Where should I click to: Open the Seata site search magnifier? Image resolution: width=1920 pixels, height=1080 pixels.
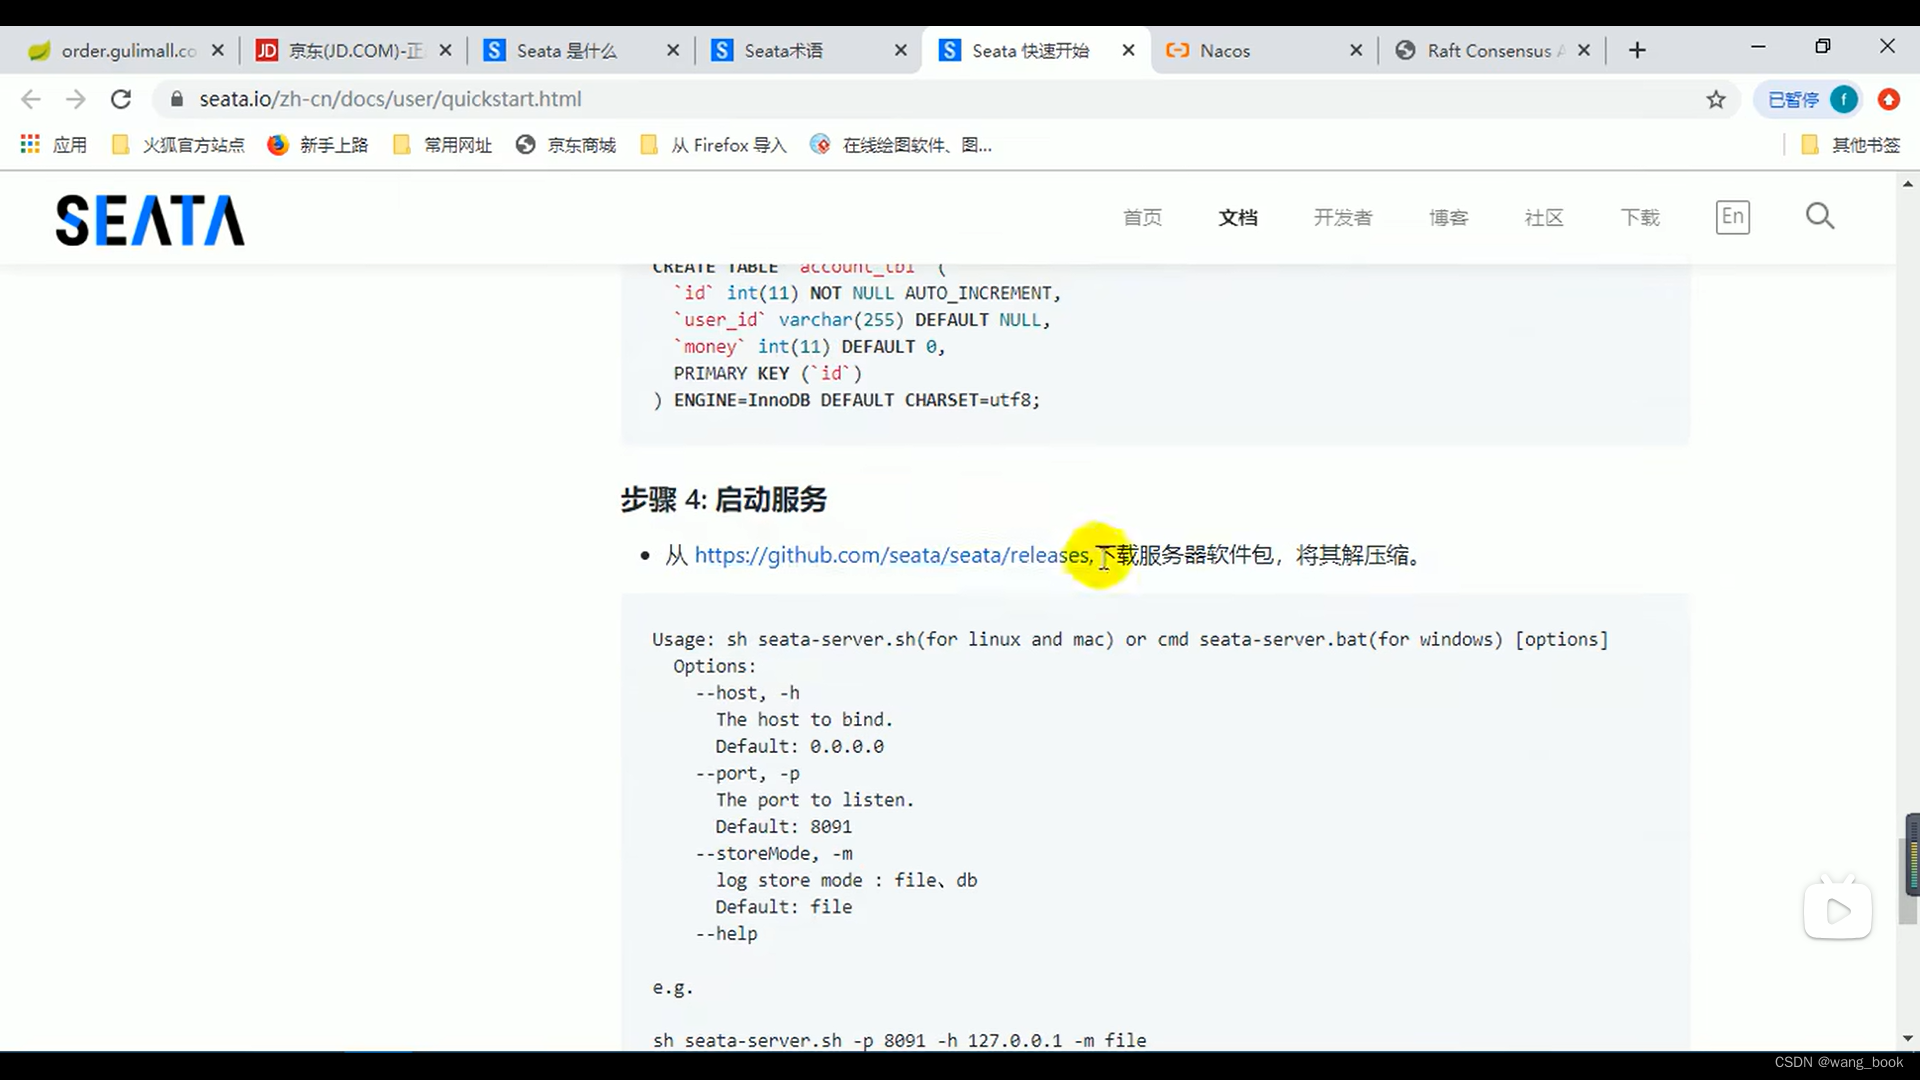[1820, 216]
